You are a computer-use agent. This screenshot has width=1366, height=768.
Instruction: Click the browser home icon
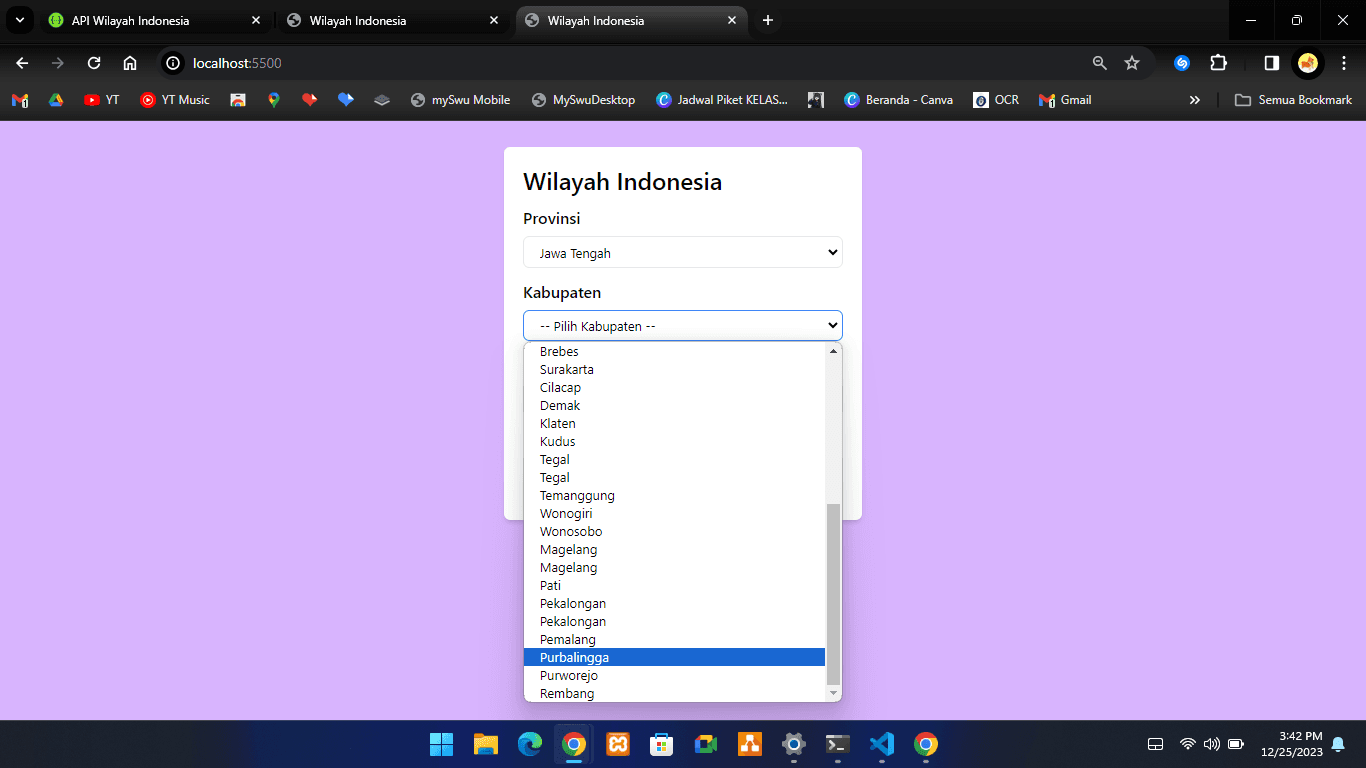pos(130,62)
